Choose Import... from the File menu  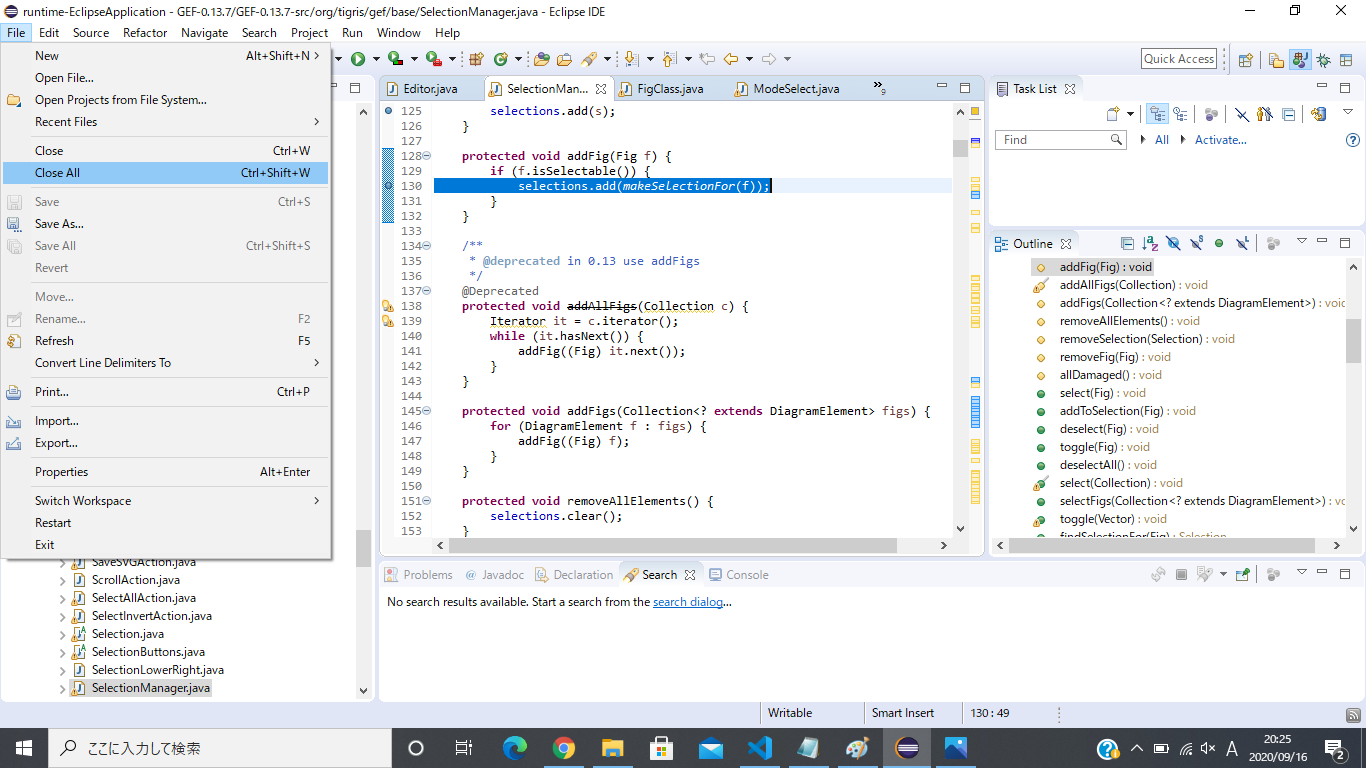click(x=166, y=421)
